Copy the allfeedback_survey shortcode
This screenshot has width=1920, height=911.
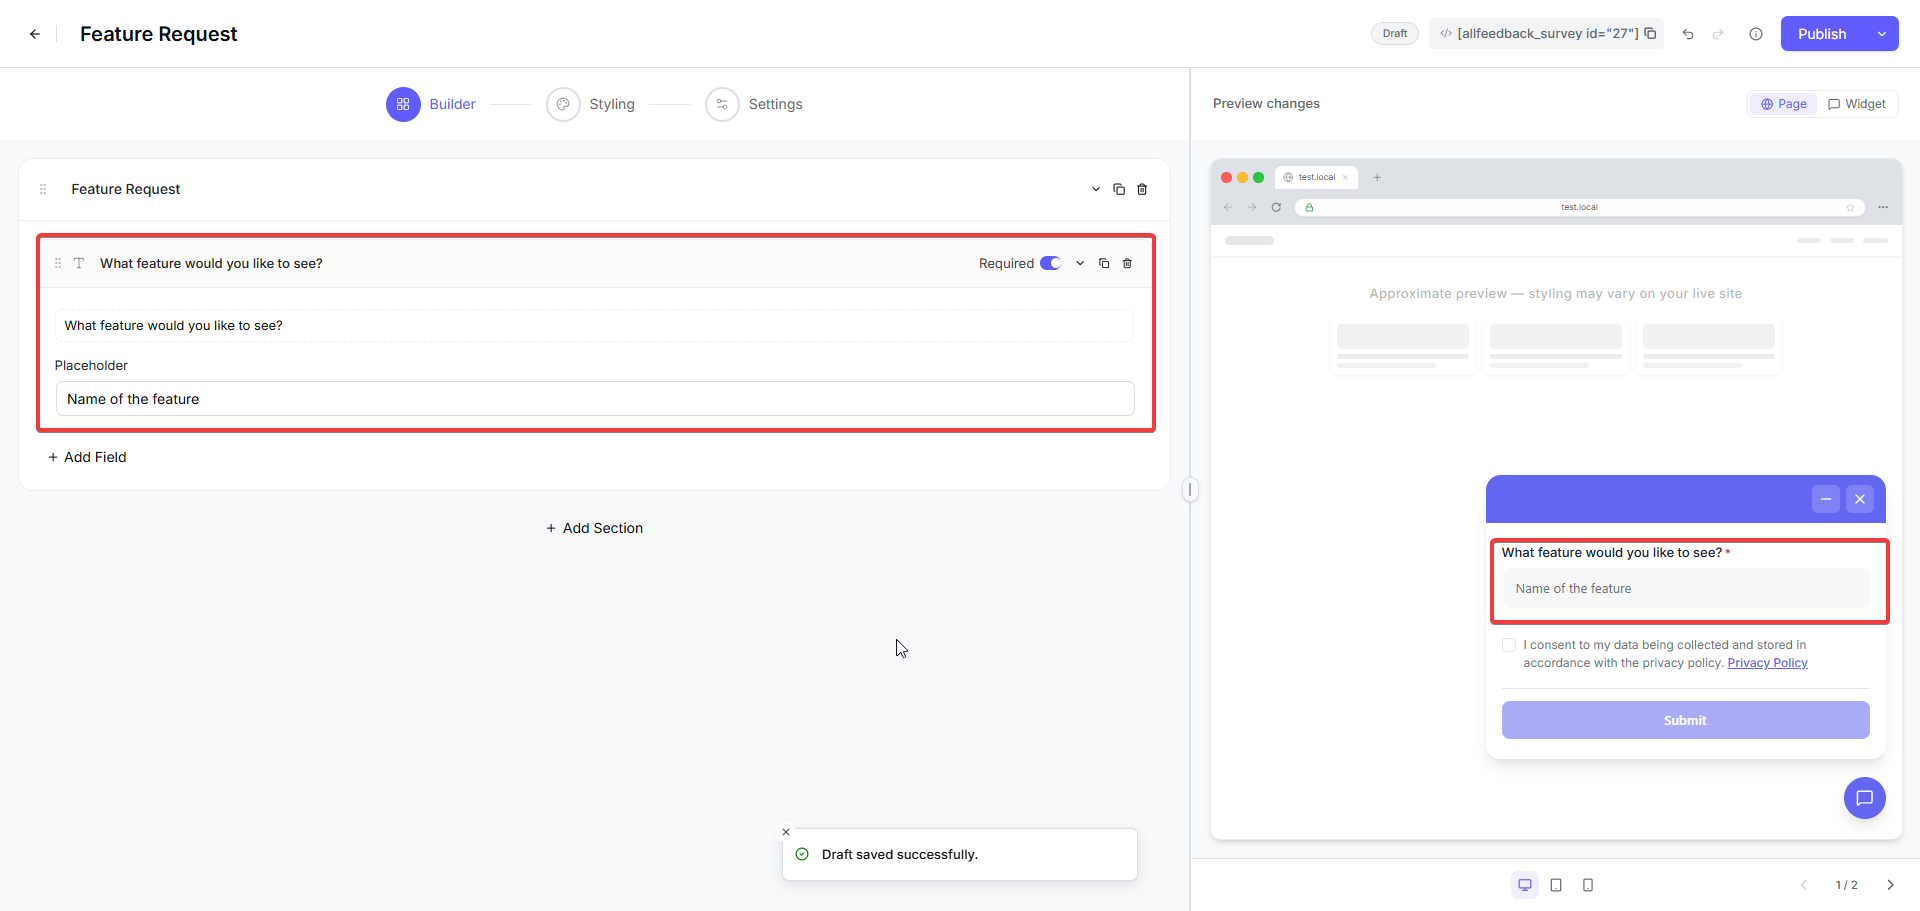[x=1650, y=33]
